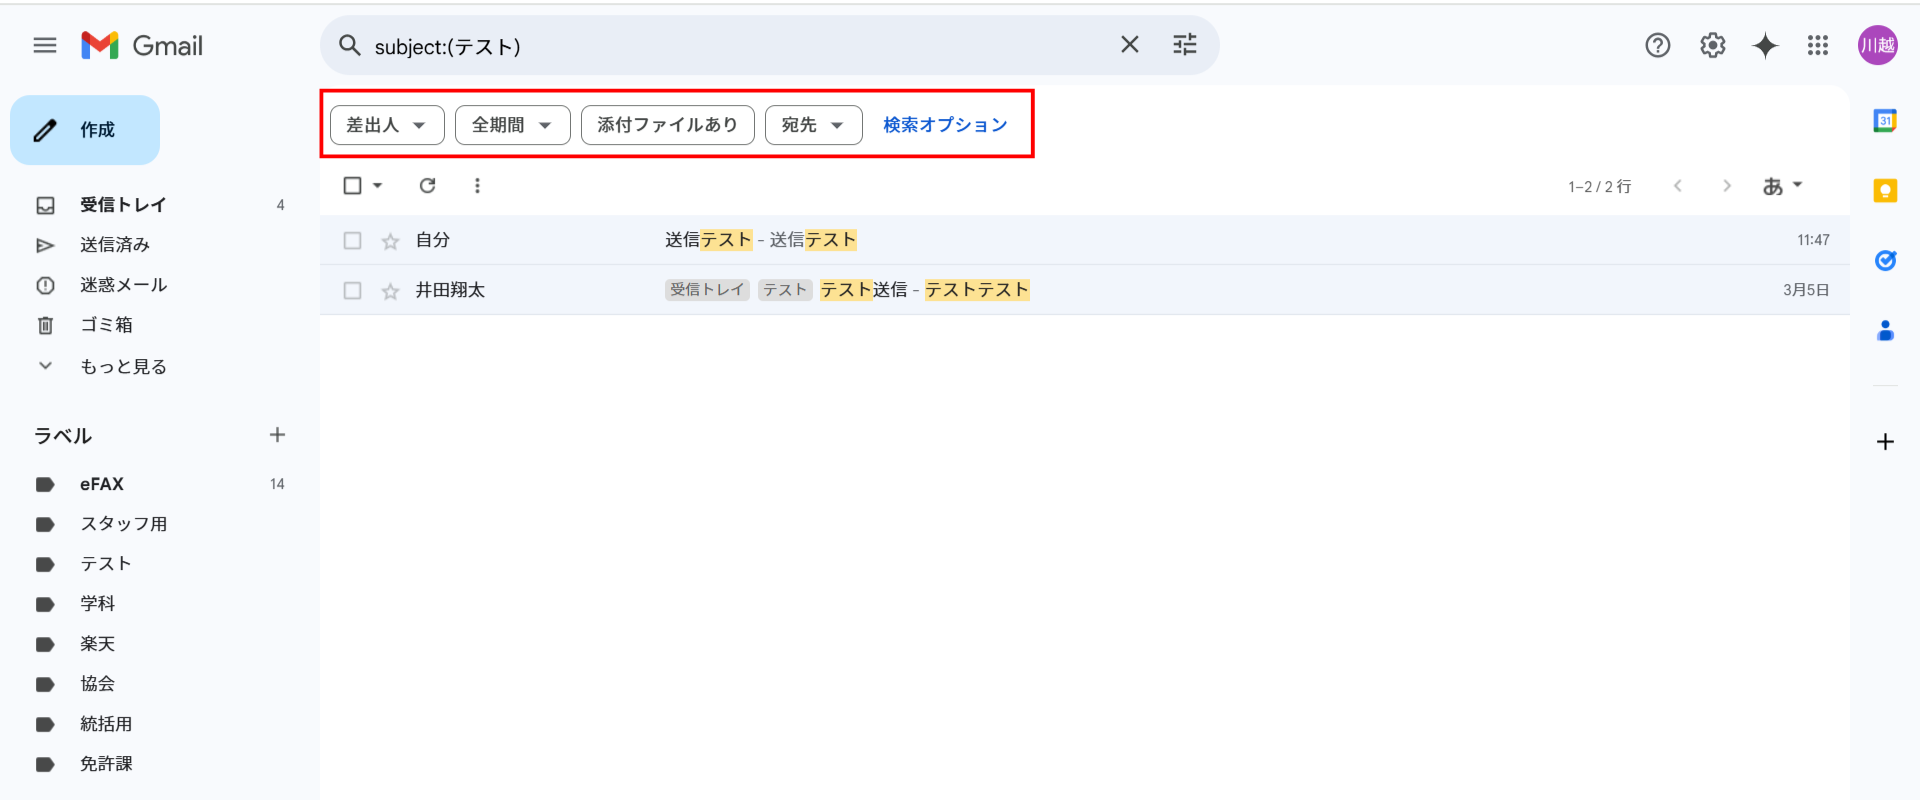Tick checkbox for 送信テスト email

click(x=352, y=241)
